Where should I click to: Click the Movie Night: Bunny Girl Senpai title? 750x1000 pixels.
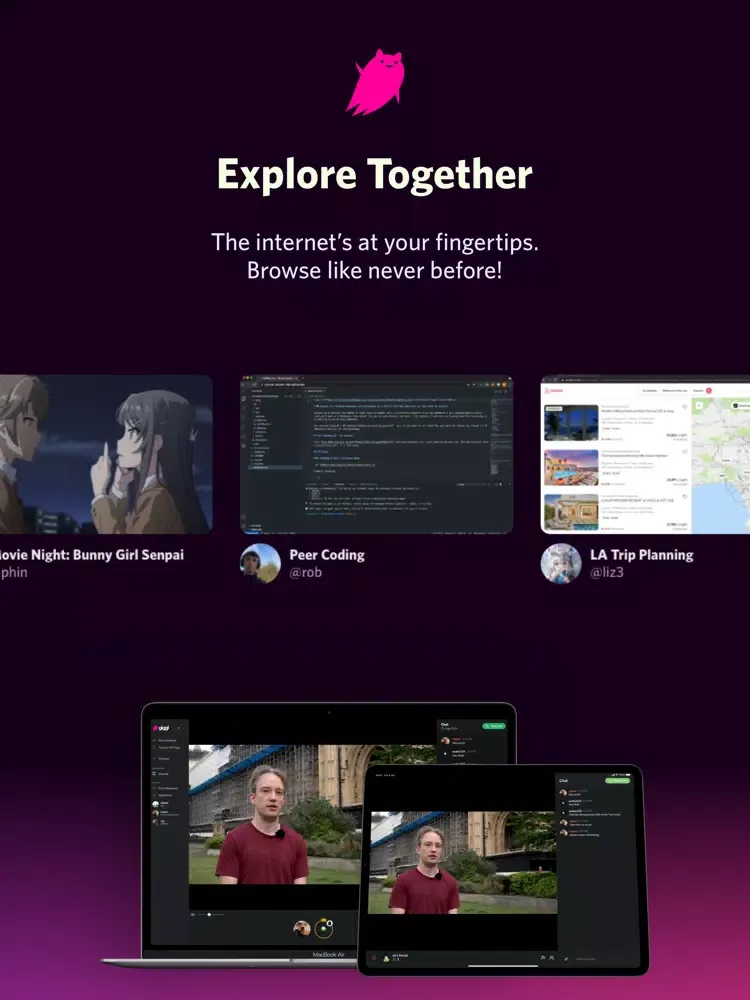click(x=92, y=555)
